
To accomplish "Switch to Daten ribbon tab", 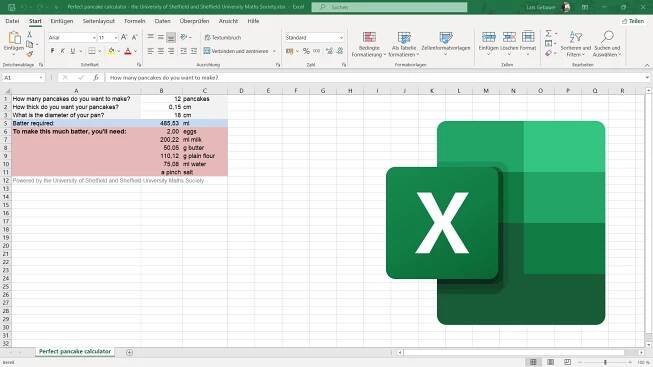I will point(162,21).
